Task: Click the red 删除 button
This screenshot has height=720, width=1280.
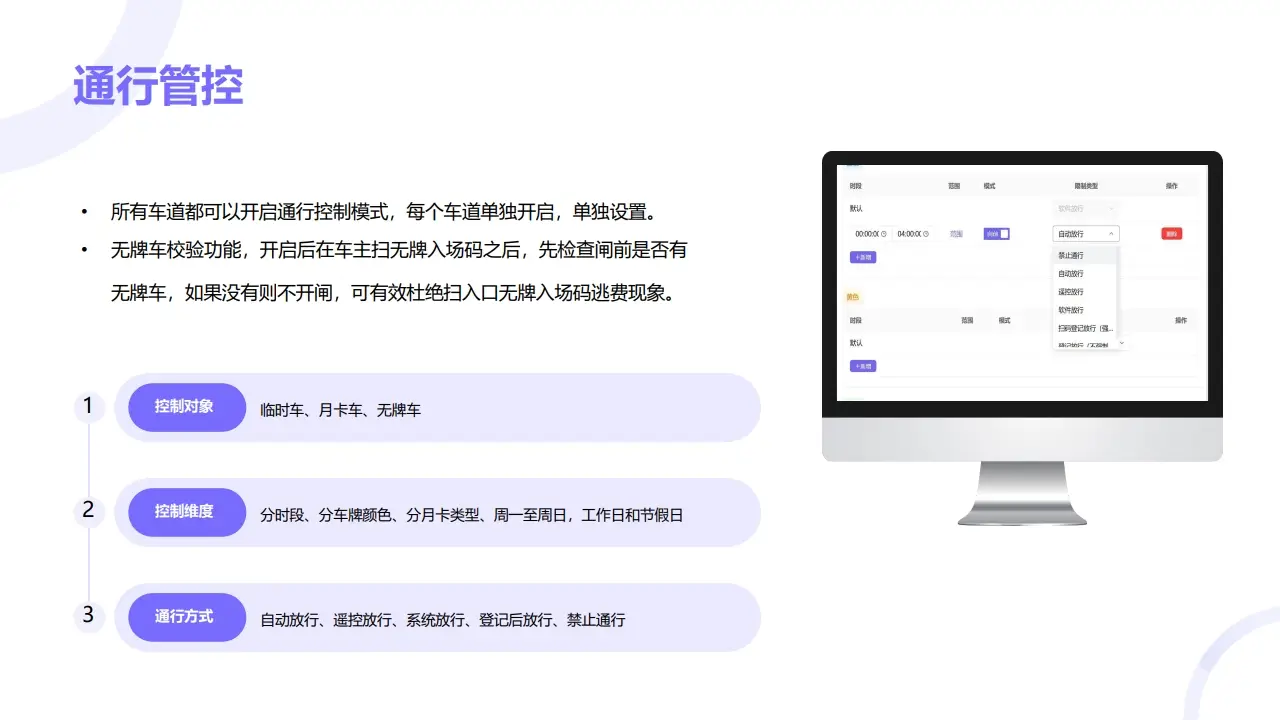Action: 1172,234
